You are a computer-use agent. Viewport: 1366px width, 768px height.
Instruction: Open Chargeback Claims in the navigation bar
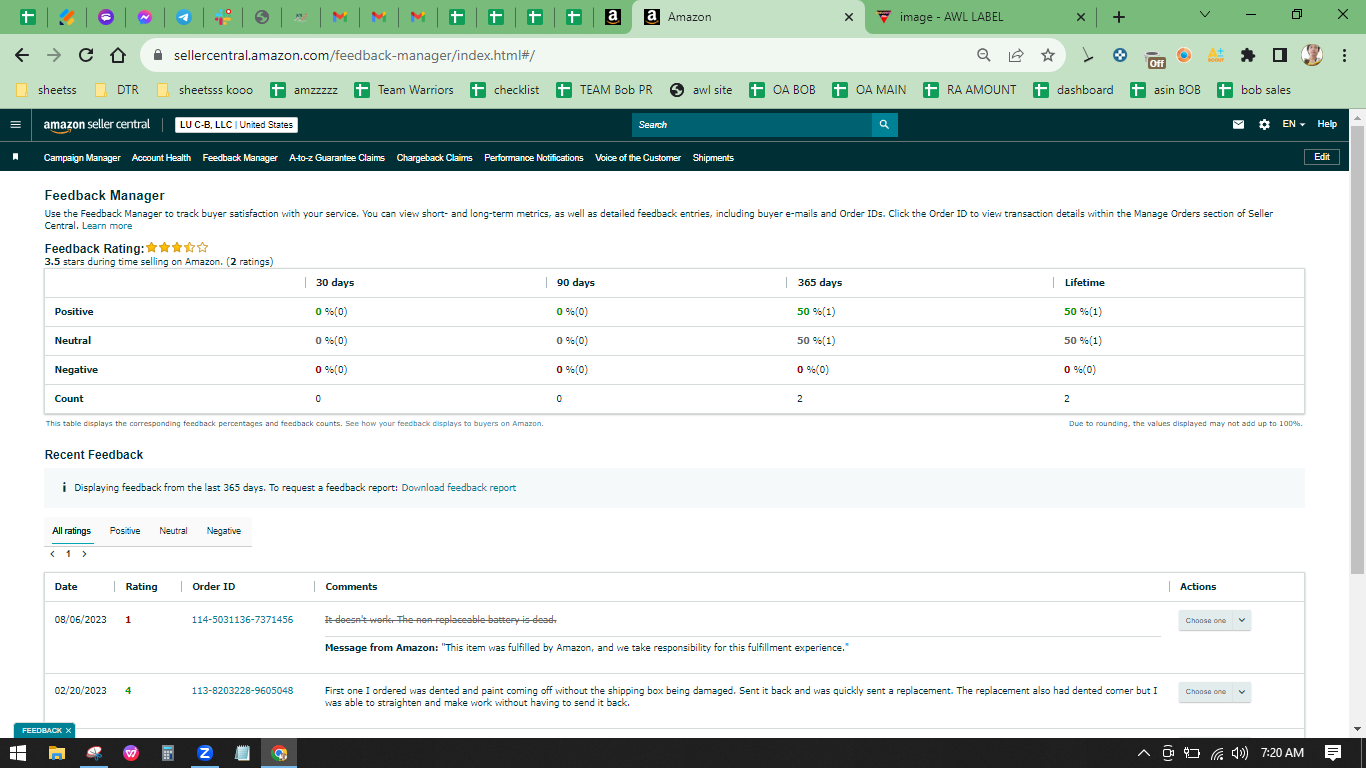click(434, 158)
